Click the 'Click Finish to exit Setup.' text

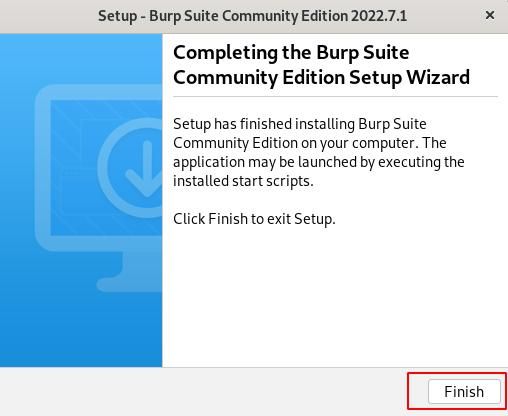tap(254, 219)
